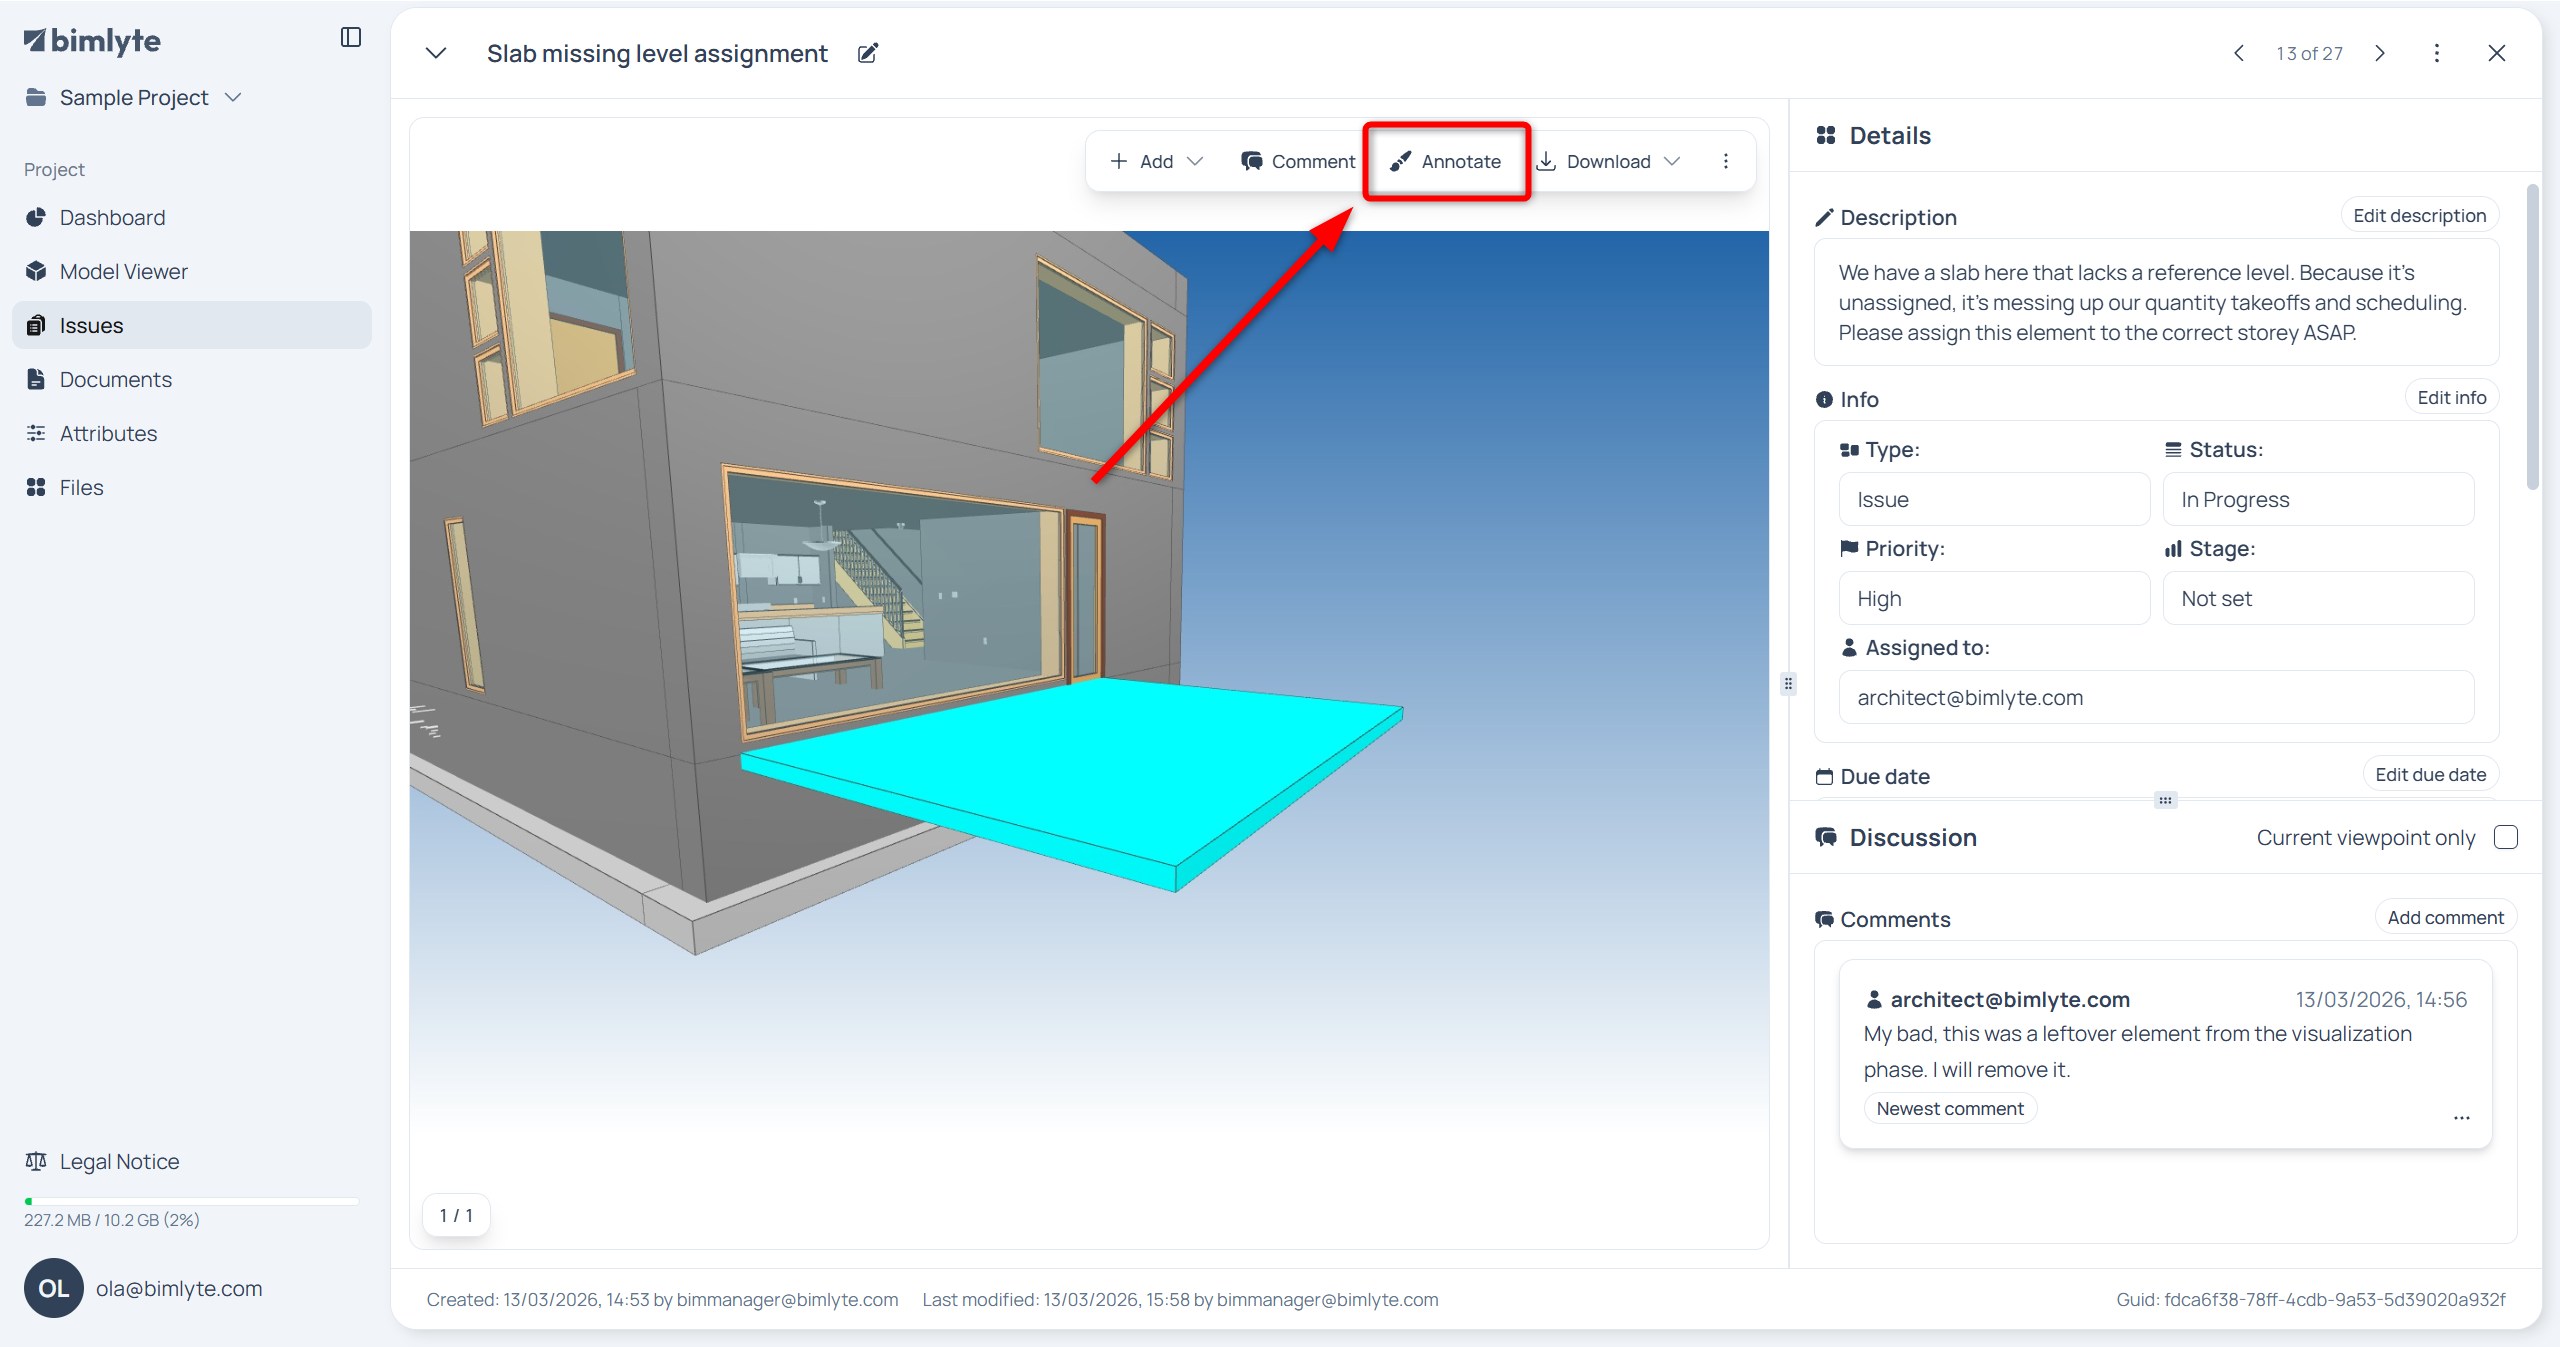Click the Created timestamp in footer

point(662,1299)
